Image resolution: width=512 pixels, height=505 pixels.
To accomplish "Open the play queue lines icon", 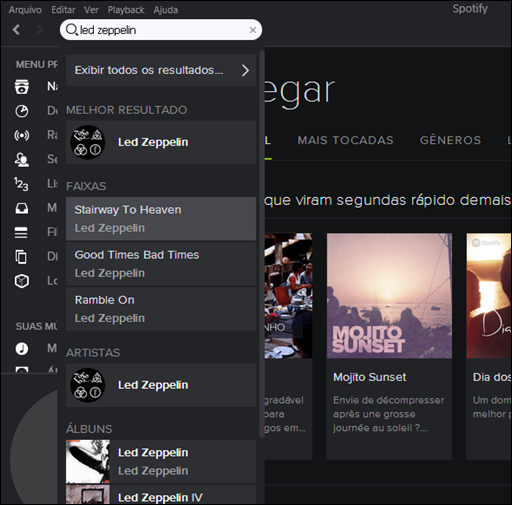I will coord(21,232).
